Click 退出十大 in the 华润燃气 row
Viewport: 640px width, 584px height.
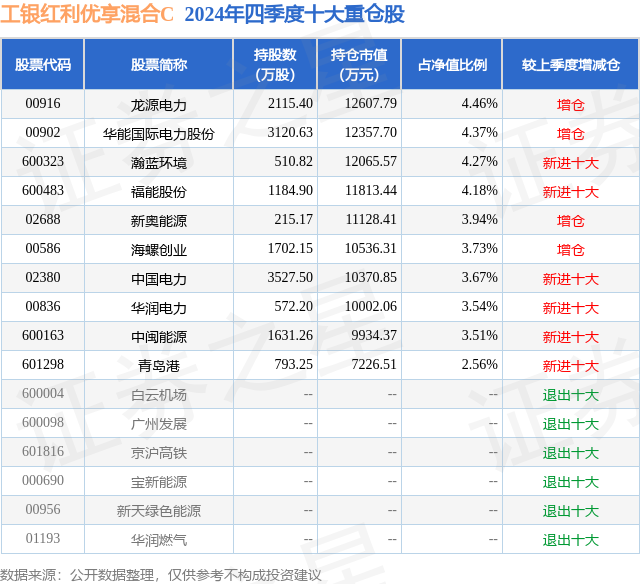[571, 540]
